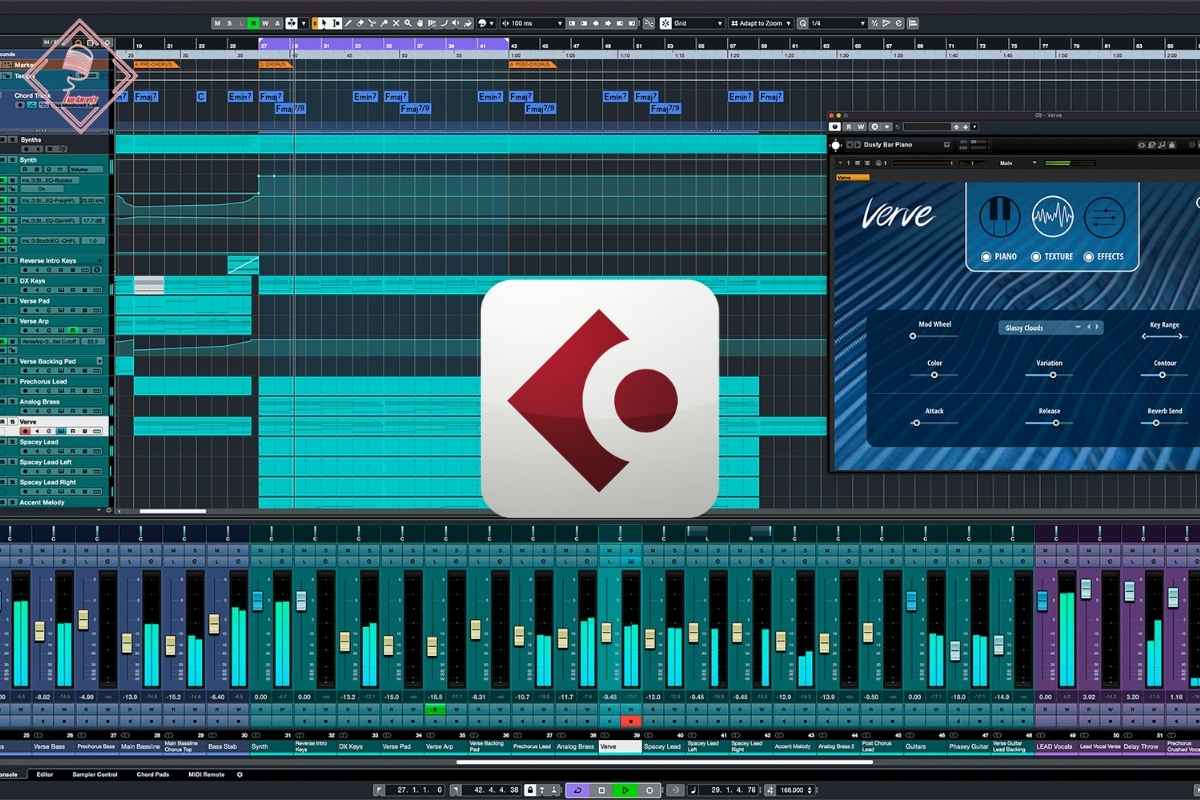This screenshot has width=1200, height=800.
Task: Click the Texture waveform icon in Verve
Action: (1052, 217)
